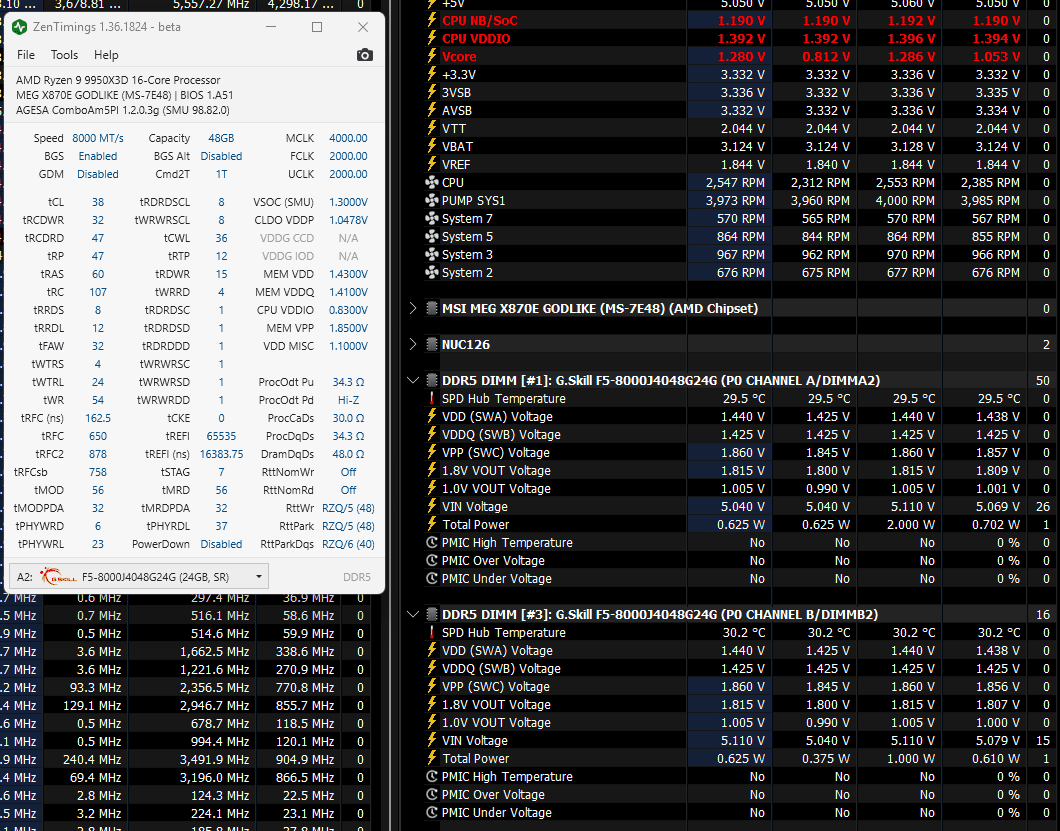1060x831 pixels.
Task: Click the PowerDown Disabled value
Action: pyautogui.click(x=221, y=544)
